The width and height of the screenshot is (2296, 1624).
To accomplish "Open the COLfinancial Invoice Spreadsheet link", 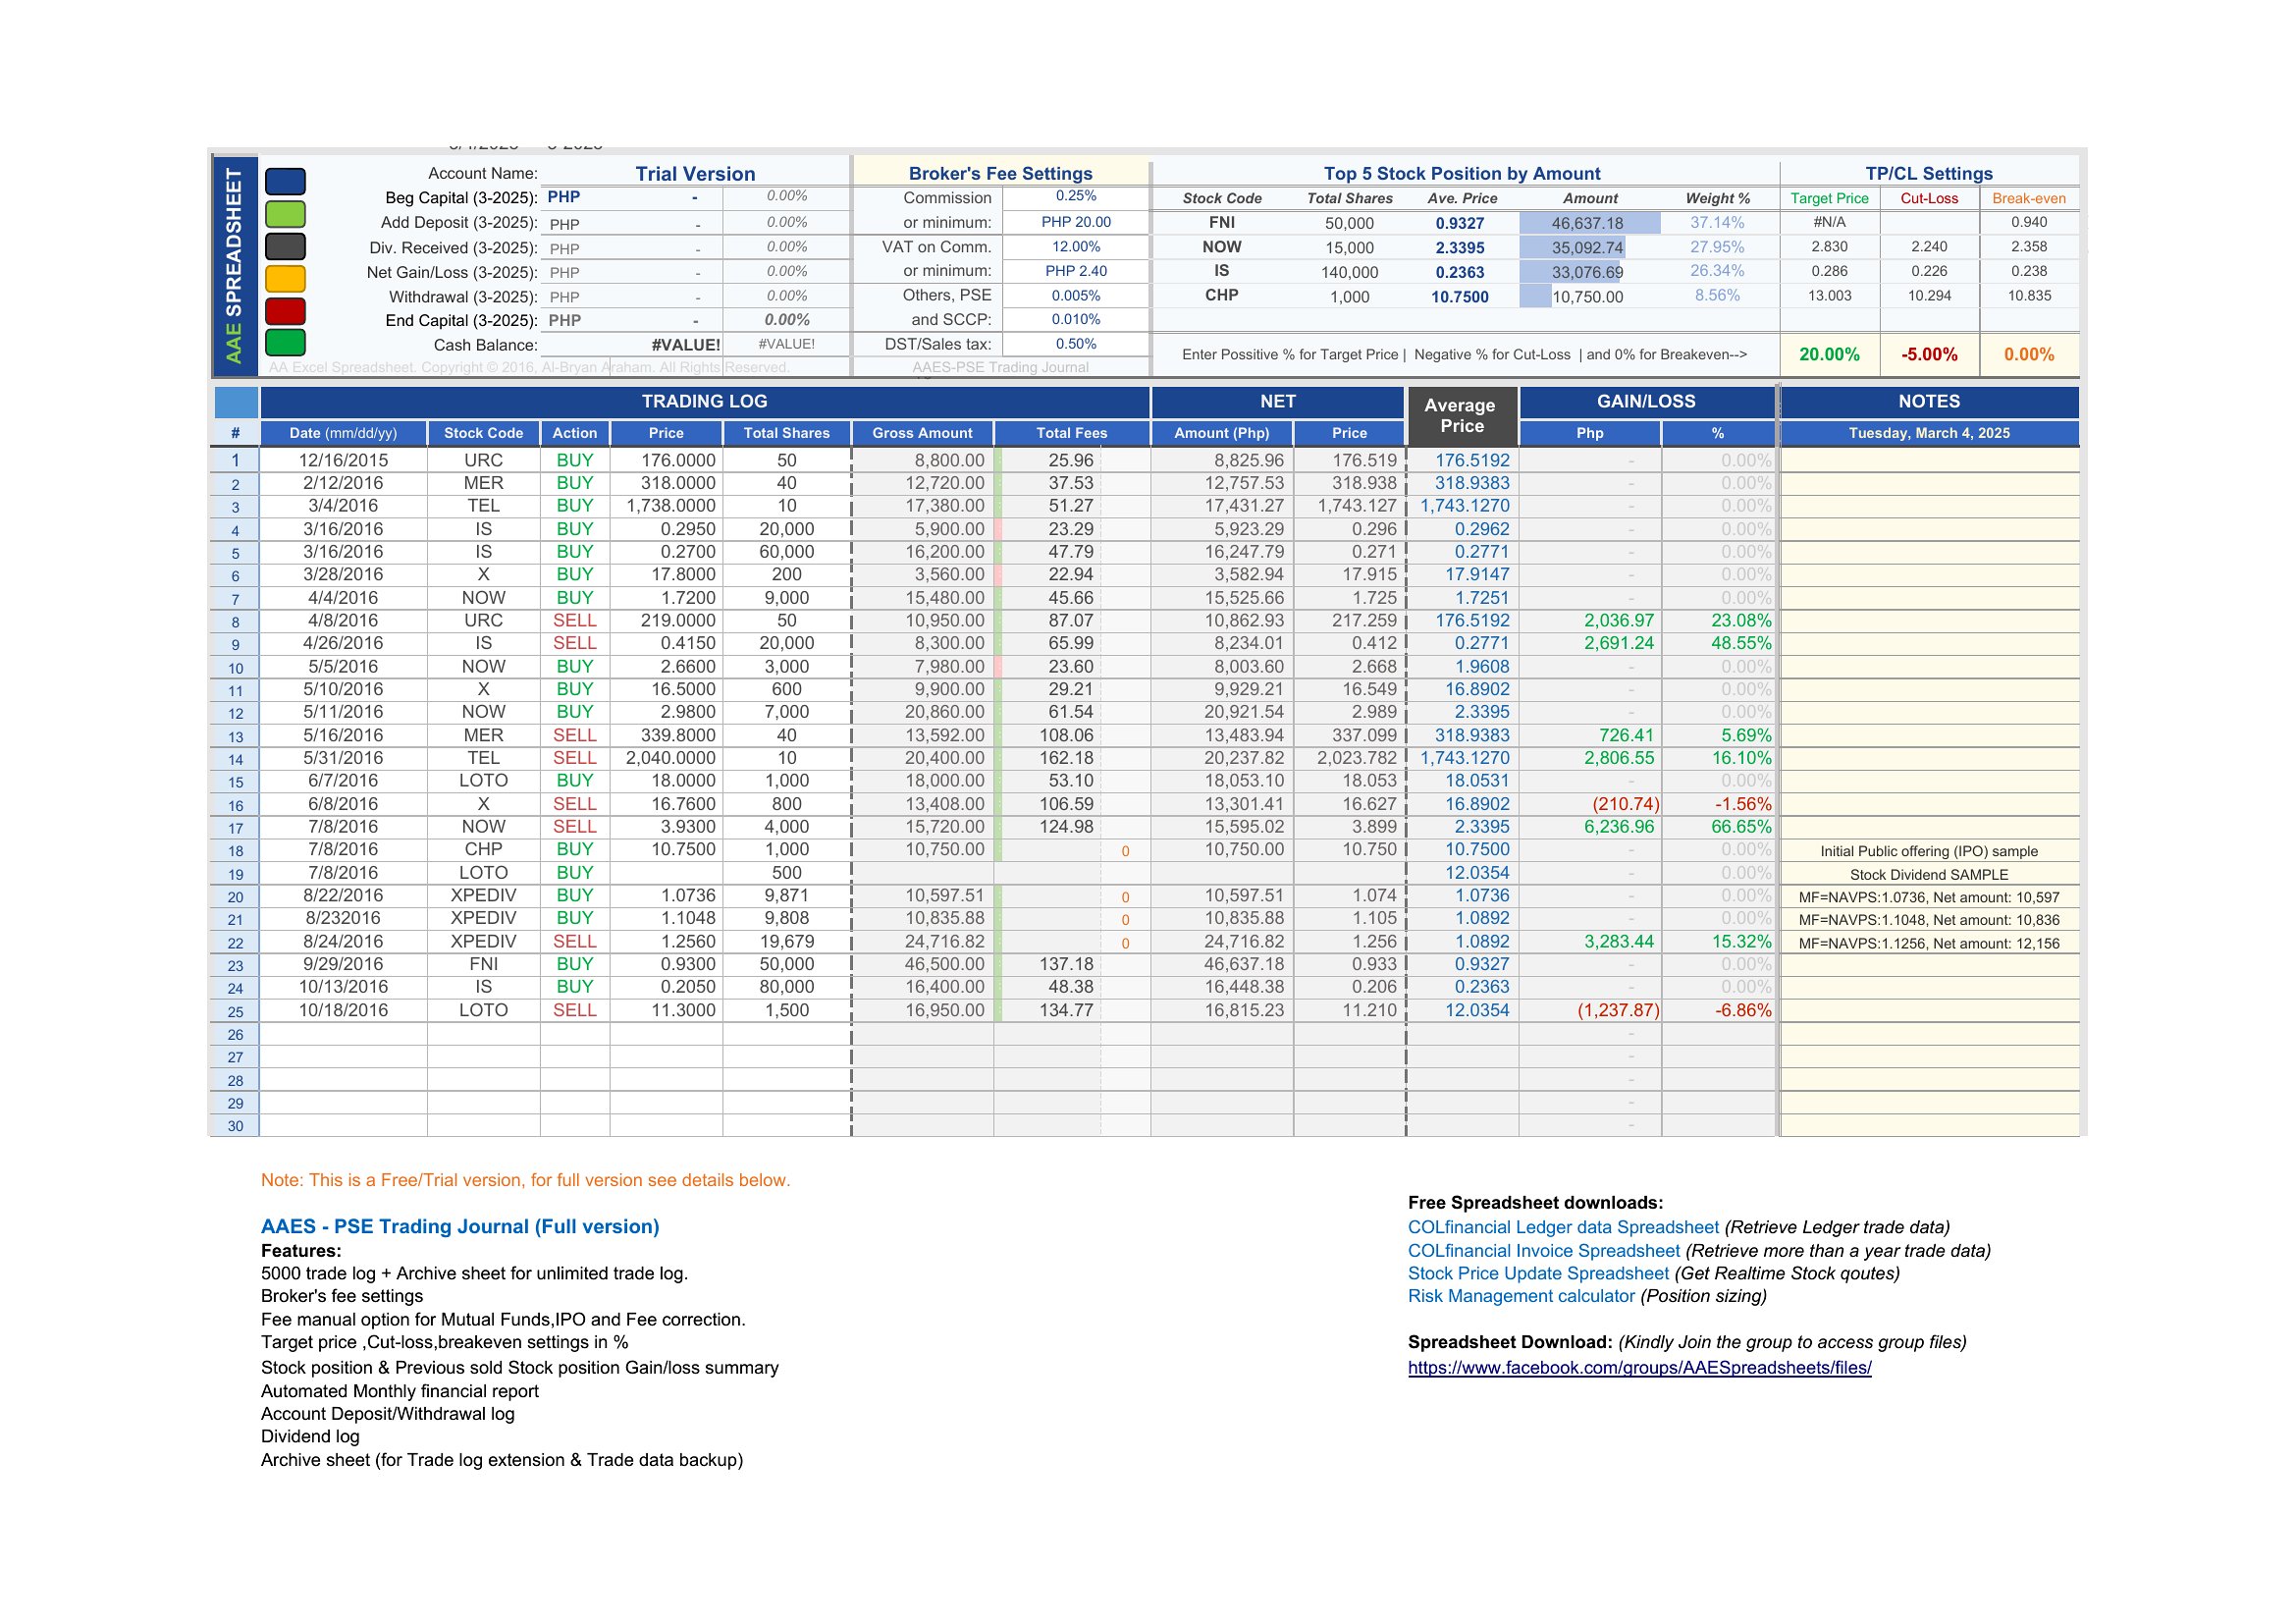I will pyautogui.click(x=1544, y=1251).
